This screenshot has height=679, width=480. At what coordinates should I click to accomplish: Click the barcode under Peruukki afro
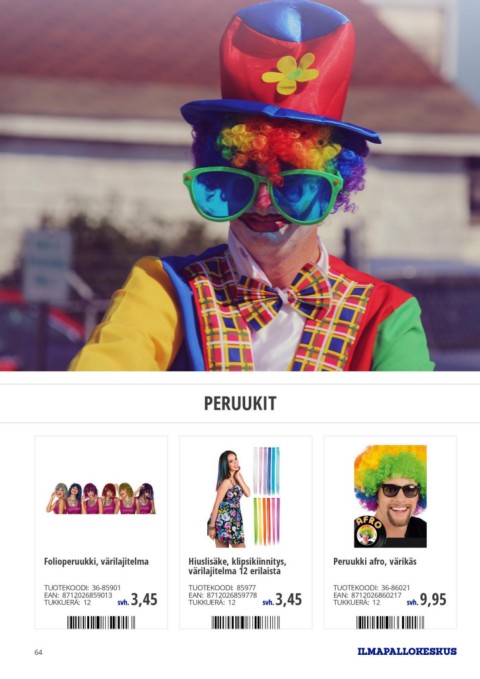coord(390,622)
